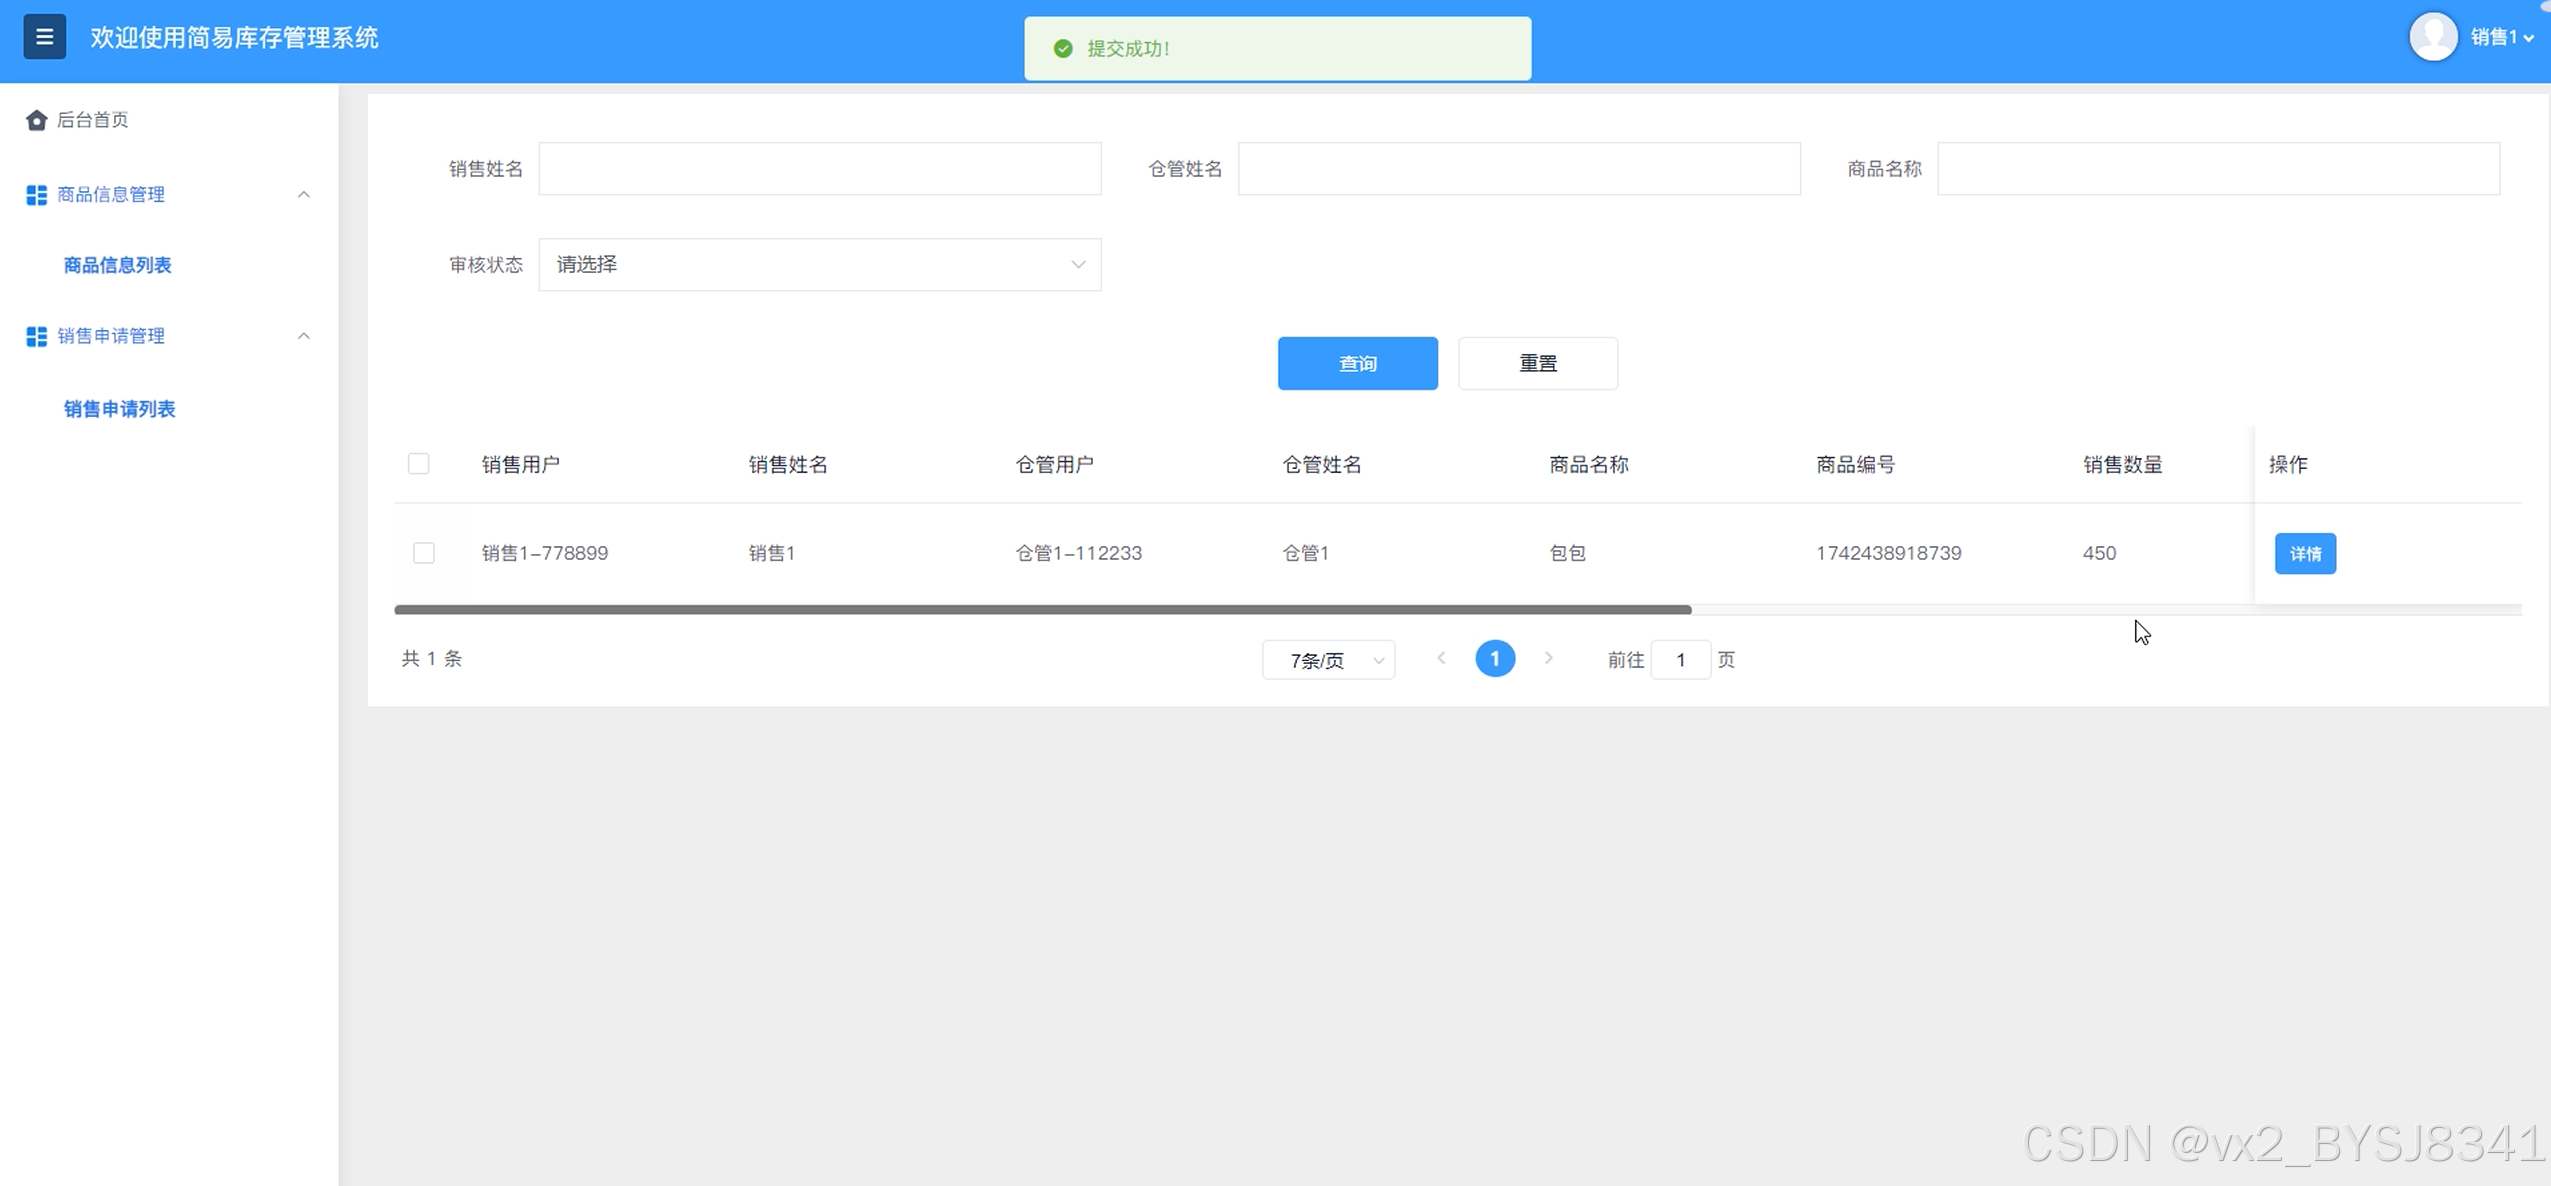Click the 查询 button

click(x=1357, y=363)
